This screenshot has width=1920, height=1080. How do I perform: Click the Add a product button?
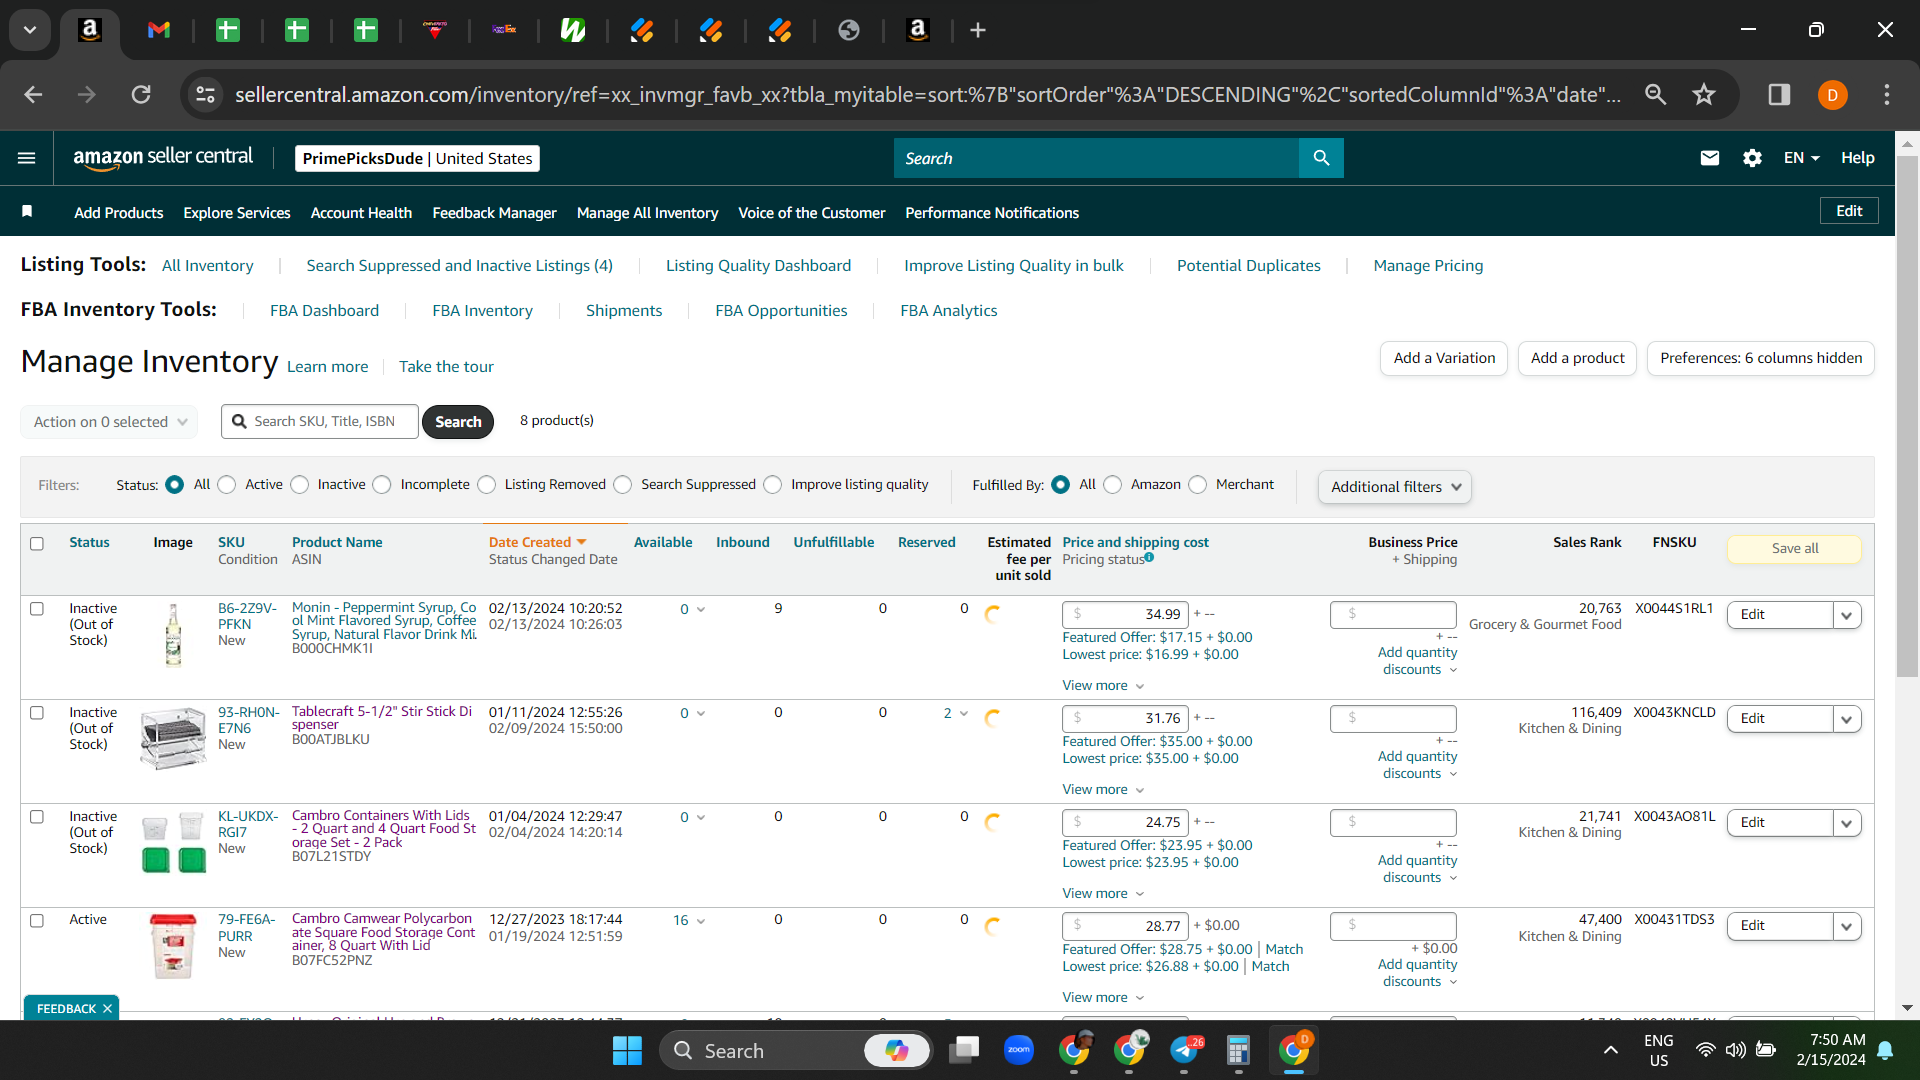point(1577,358)
